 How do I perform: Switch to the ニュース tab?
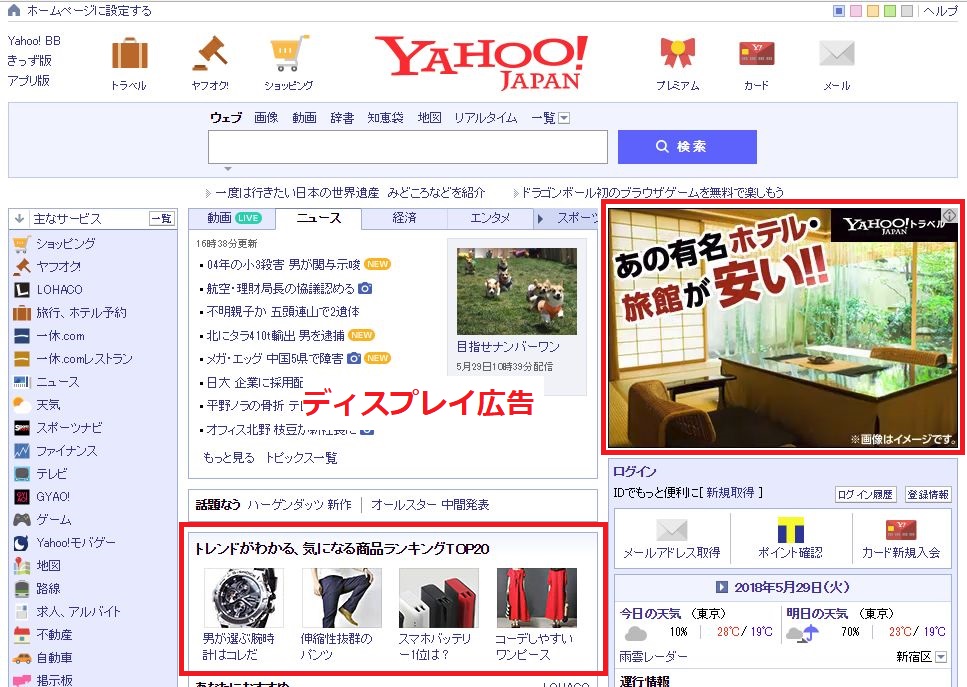click(x=319, y=218)
